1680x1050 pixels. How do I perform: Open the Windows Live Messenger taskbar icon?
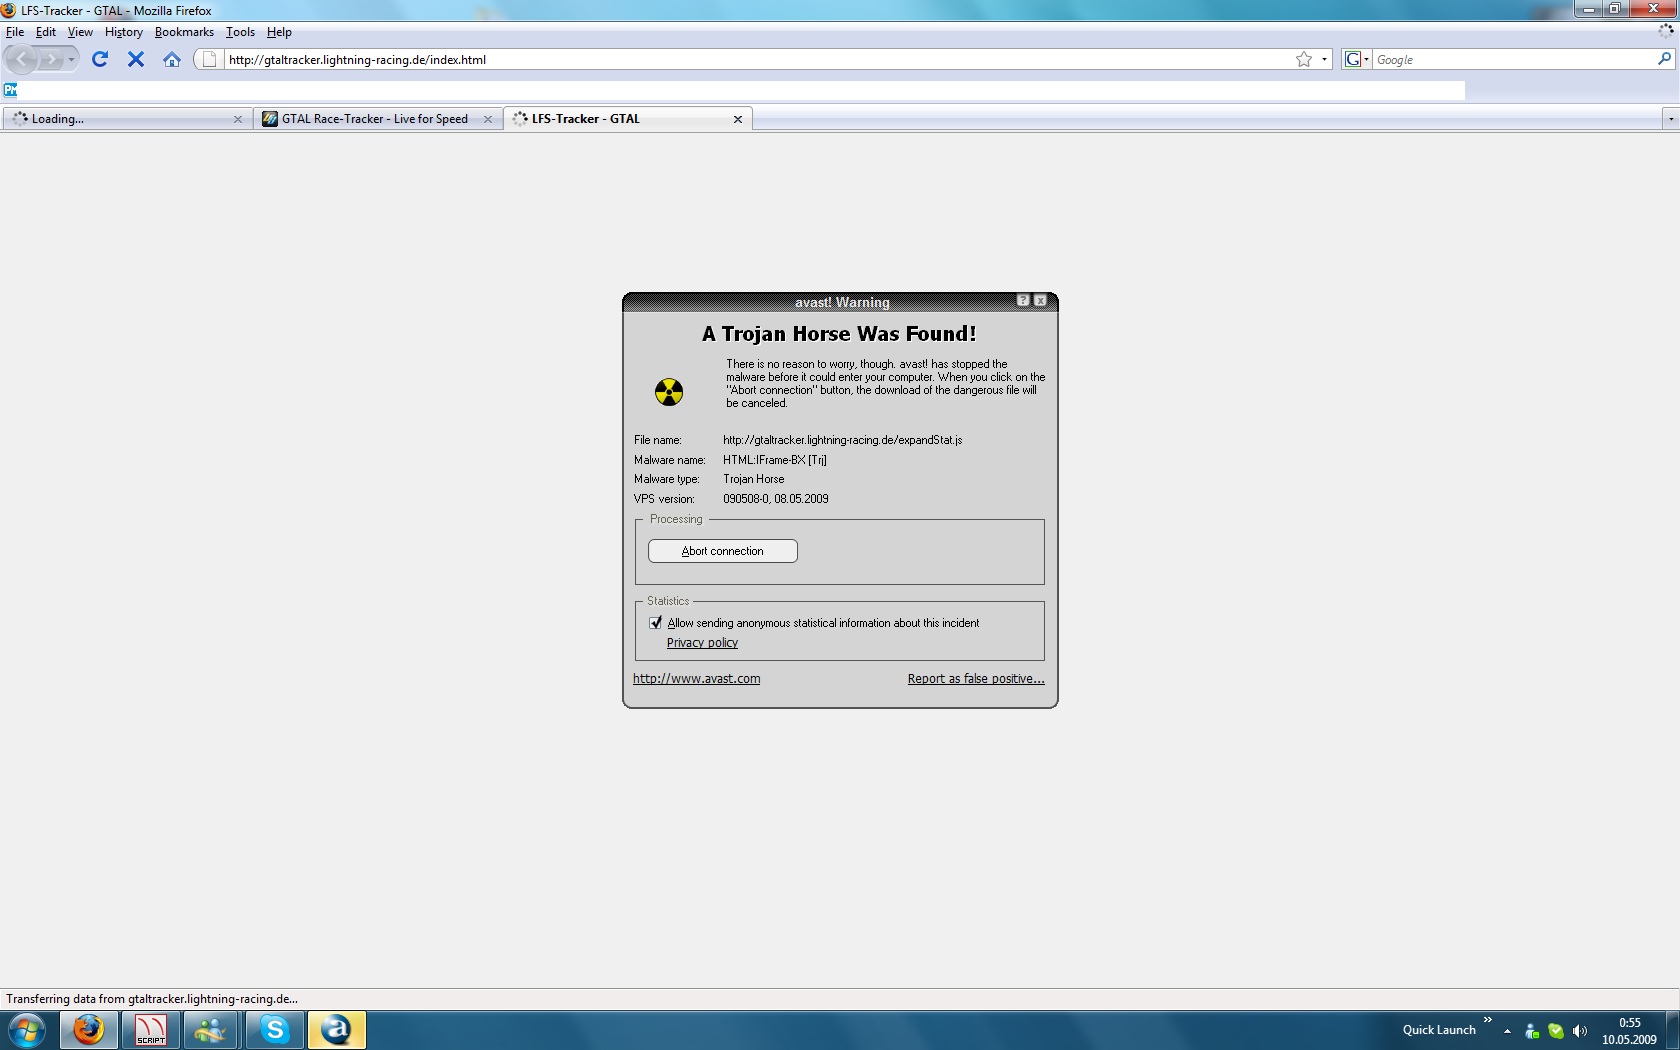[211, 1030]
